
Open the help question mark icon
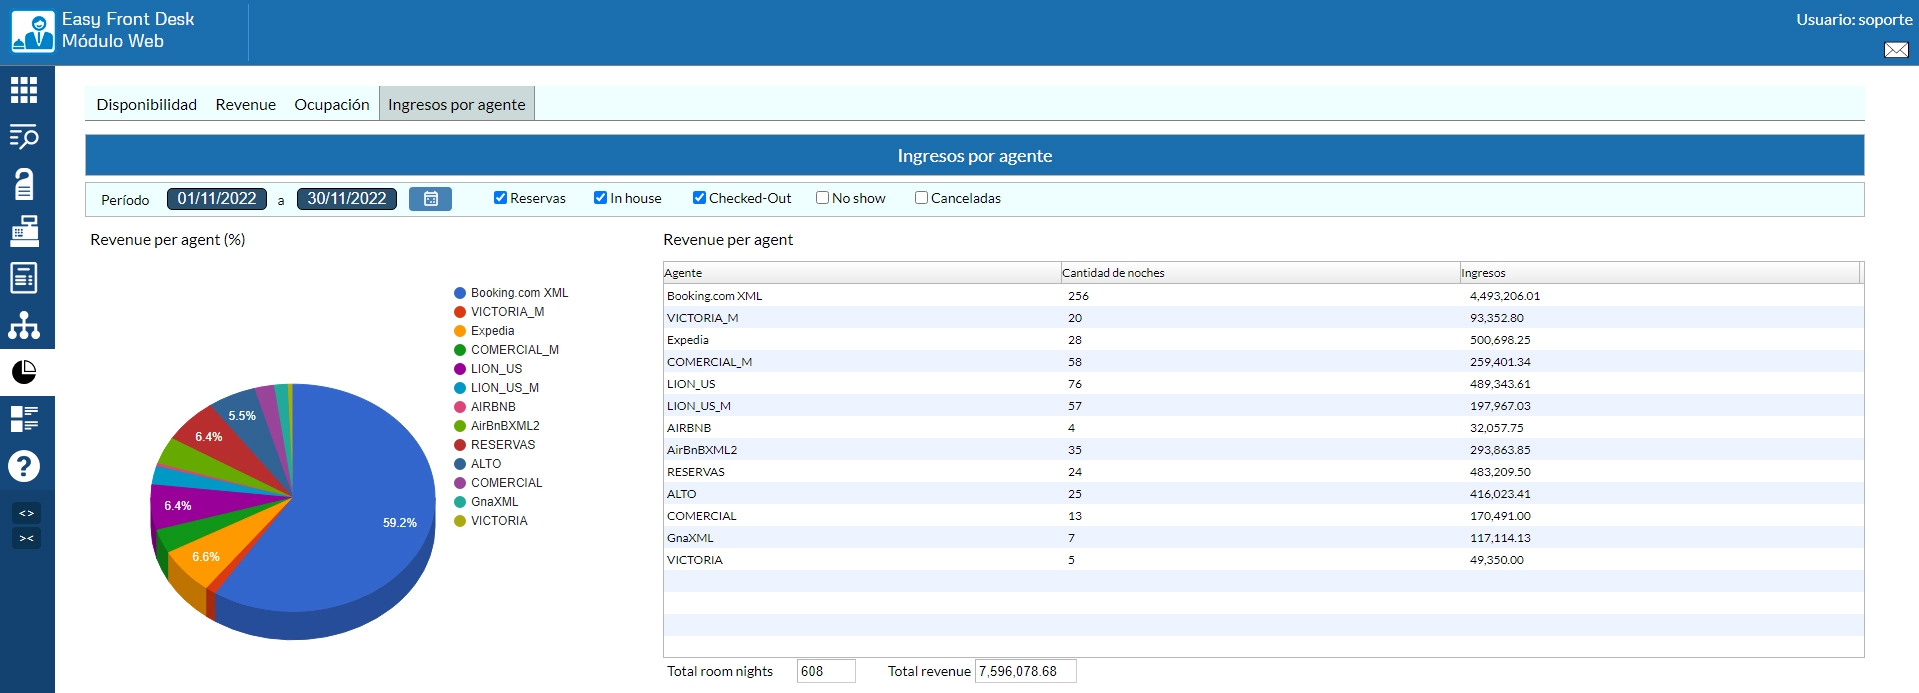24,466
